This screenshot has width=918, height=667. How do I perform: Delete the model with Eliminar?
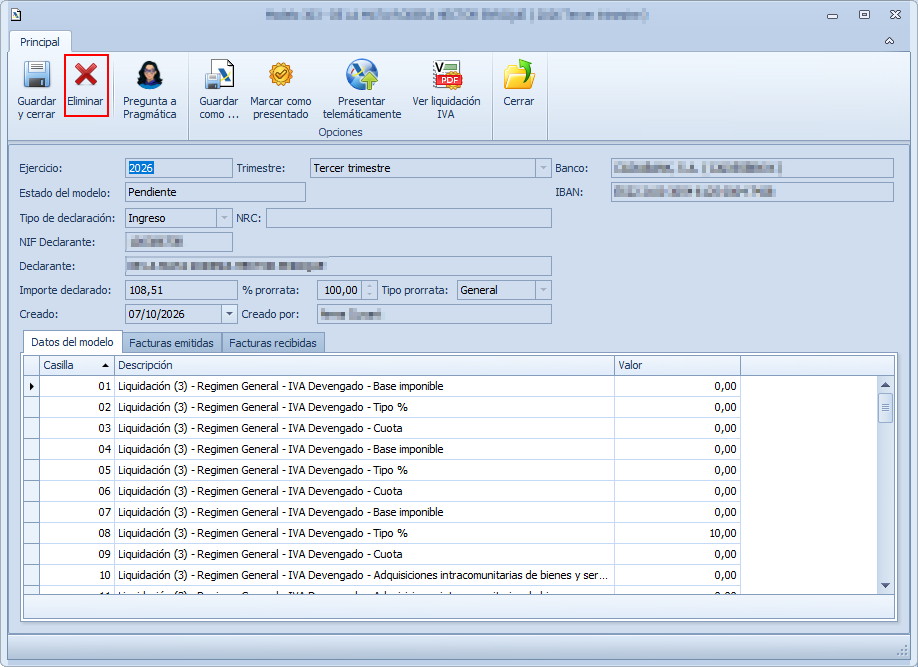click(x=85, y=85)
